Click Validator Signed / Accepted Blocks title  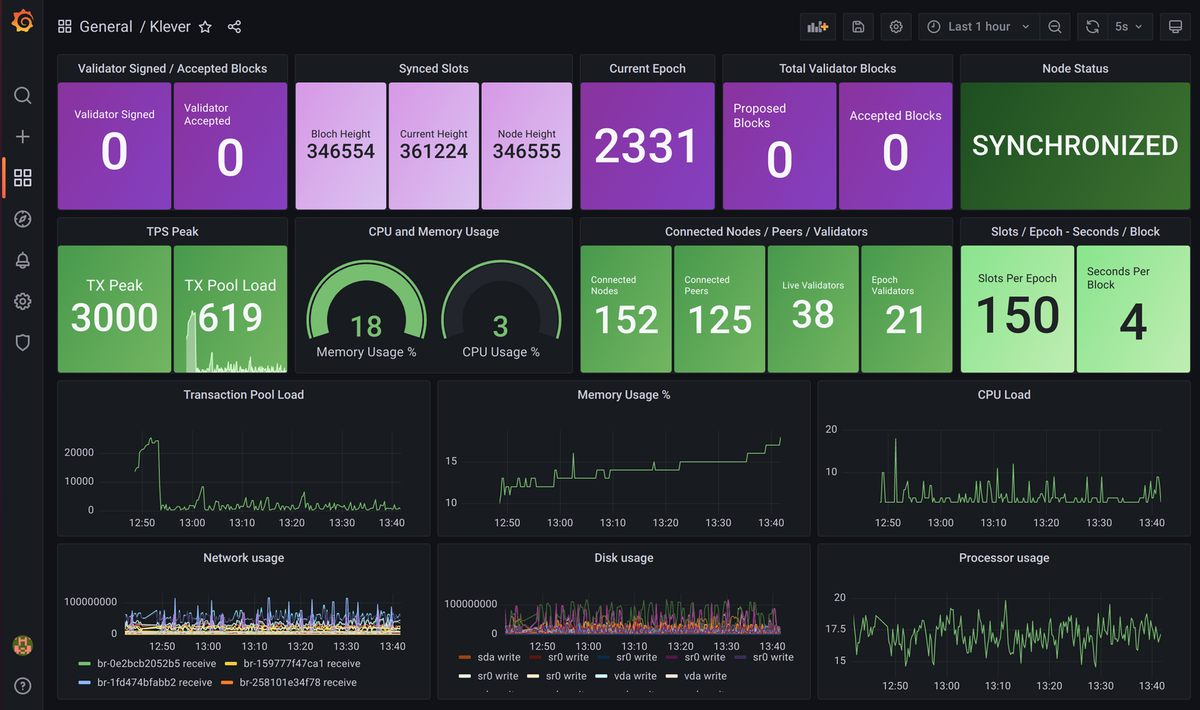pos(172,69)
